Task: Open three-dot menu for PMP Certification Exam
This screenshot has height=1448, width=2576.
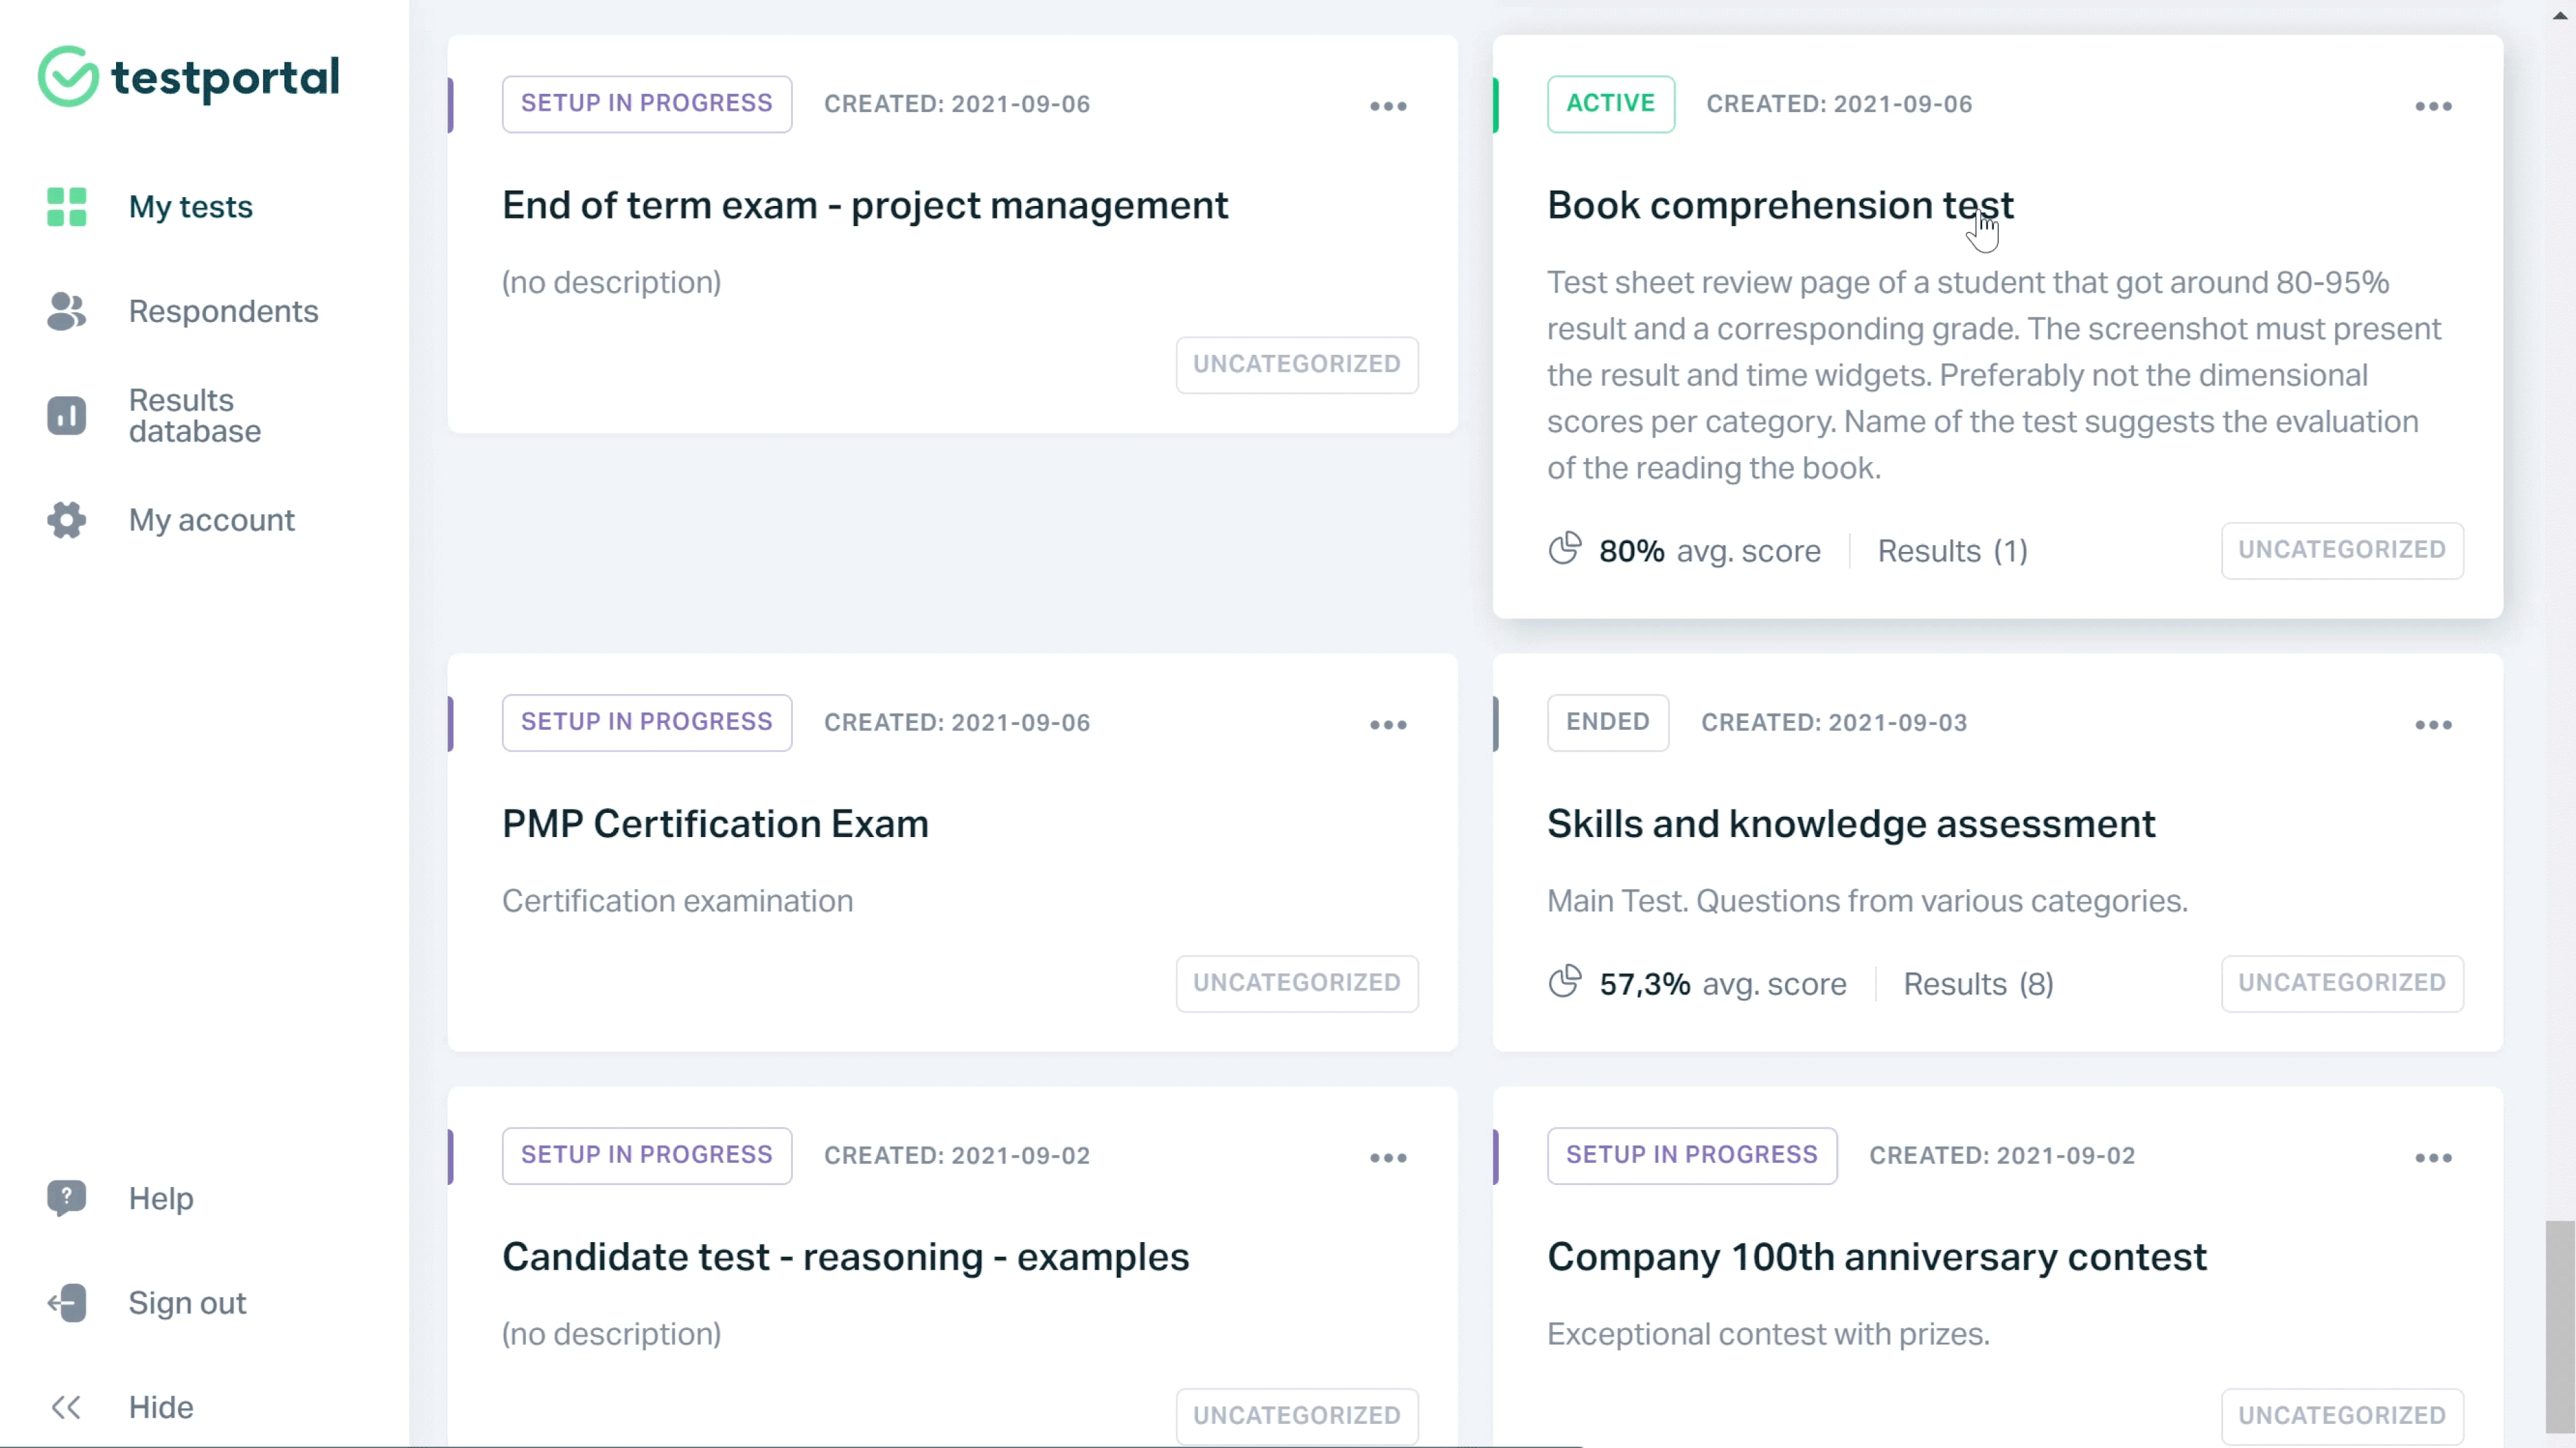Action: click(1388, 725)
